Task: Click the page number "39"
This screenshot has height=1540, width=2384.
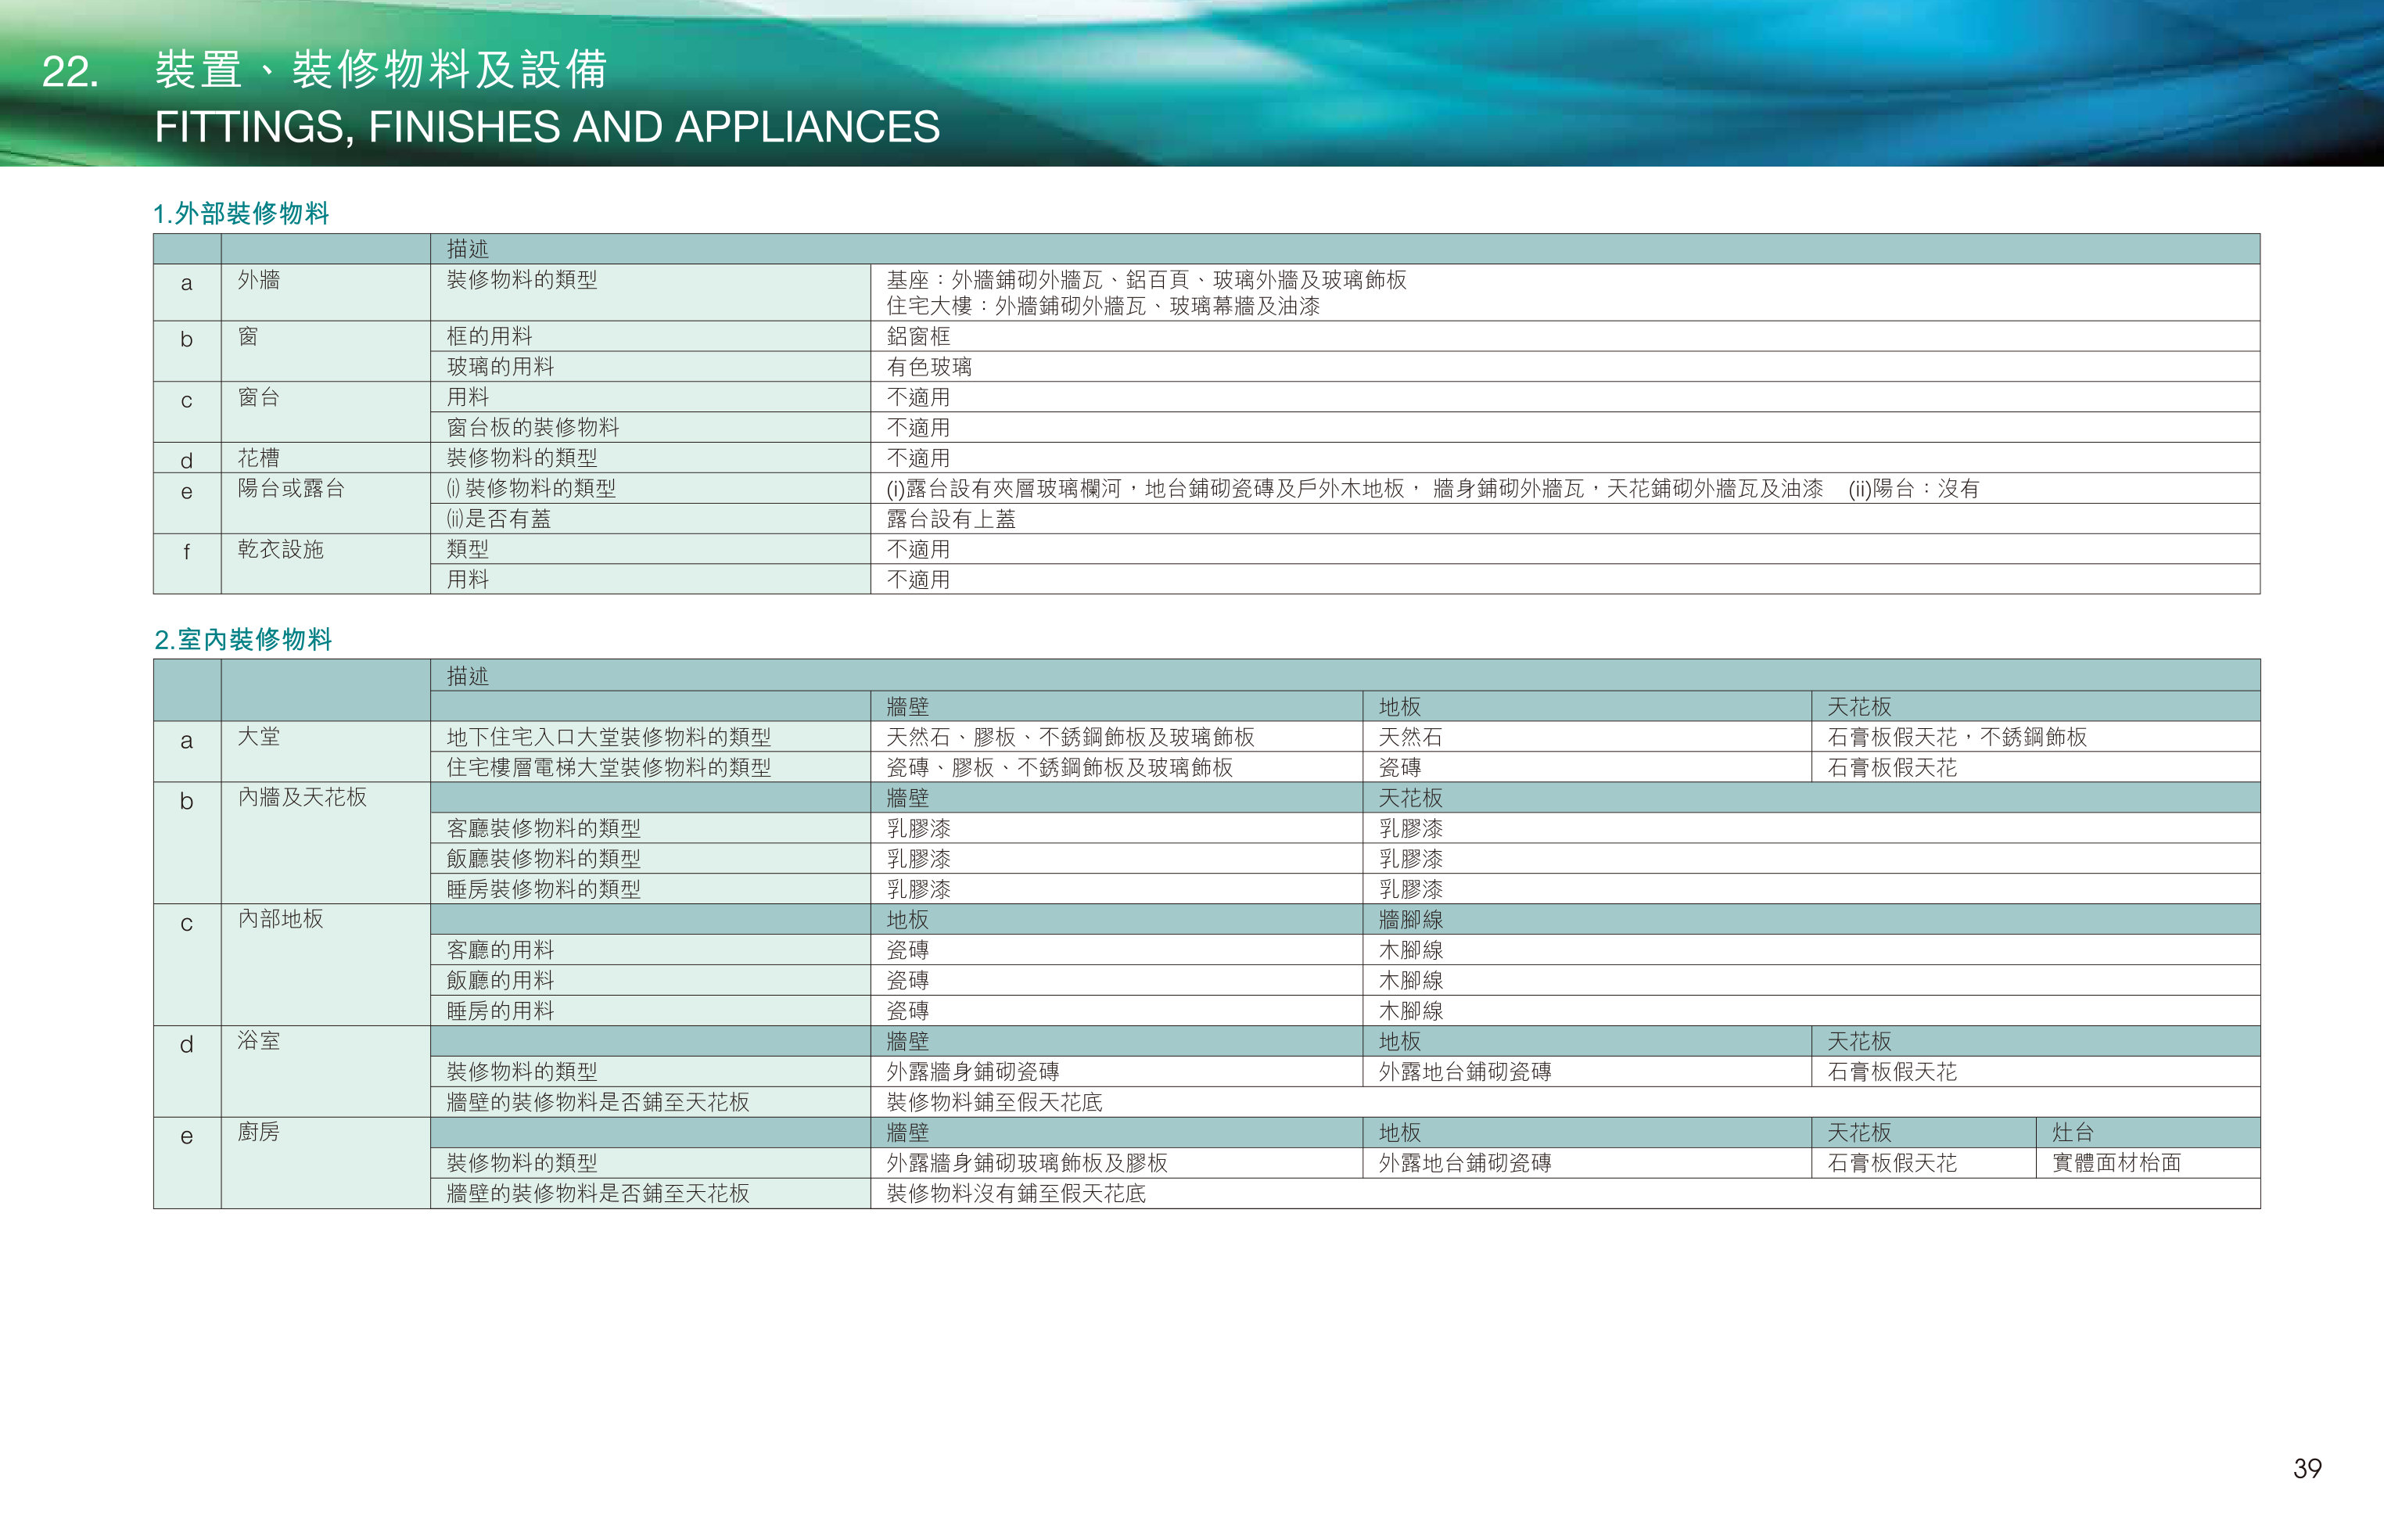Action: point(2307,1469)
